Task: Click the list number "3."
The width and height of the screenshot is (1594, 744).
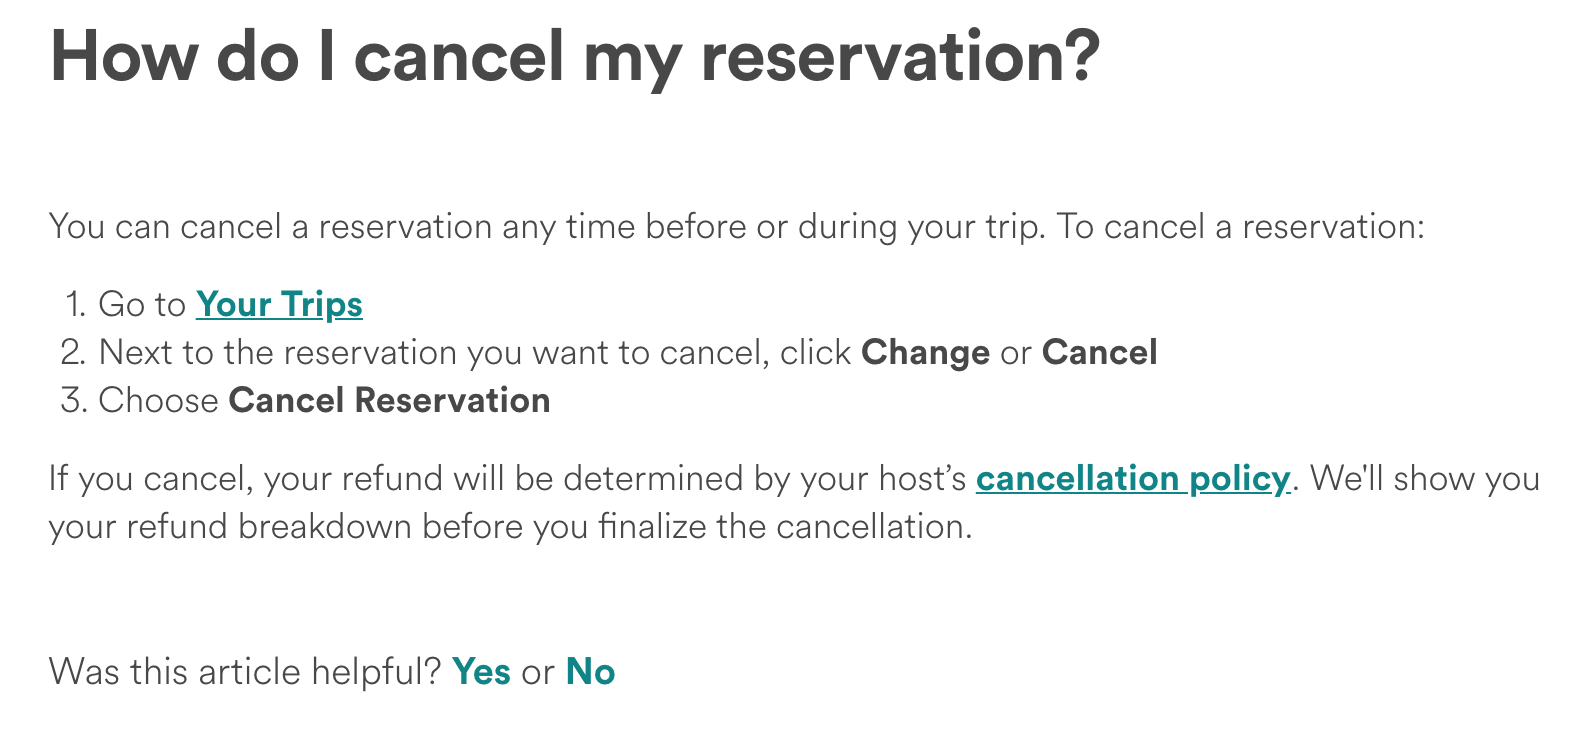Action: click(74, 400)
